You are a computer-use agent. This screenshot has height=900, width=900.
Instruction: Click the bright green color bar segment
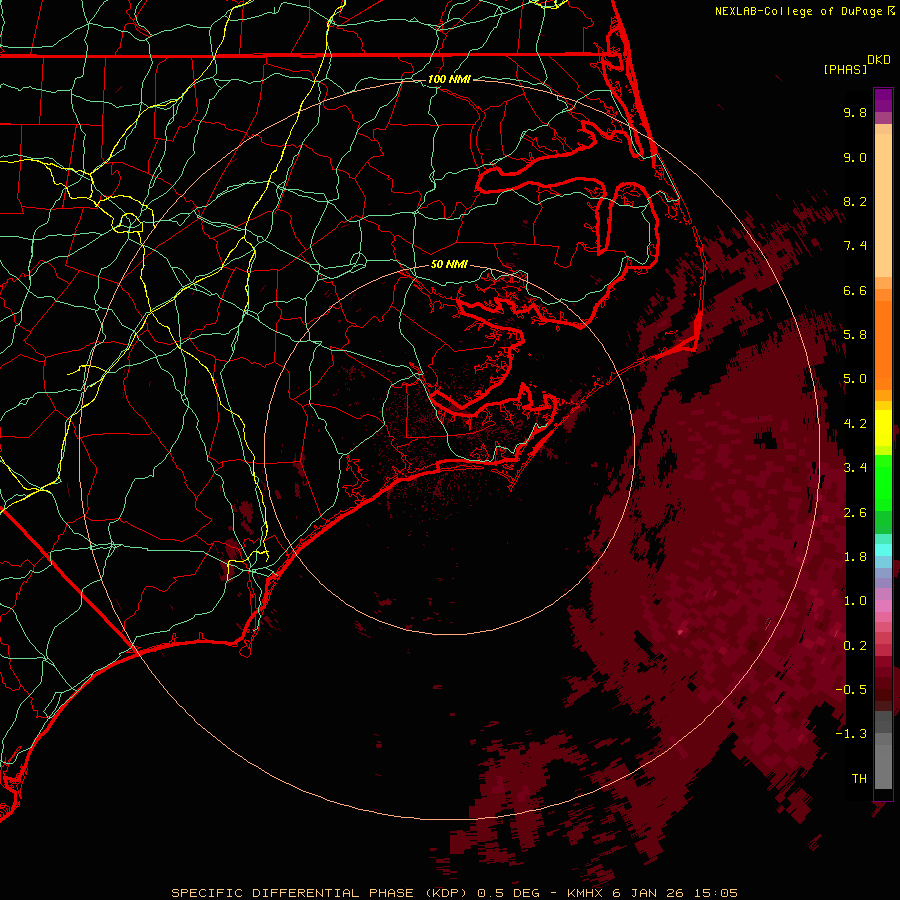(x=883, y=482)
